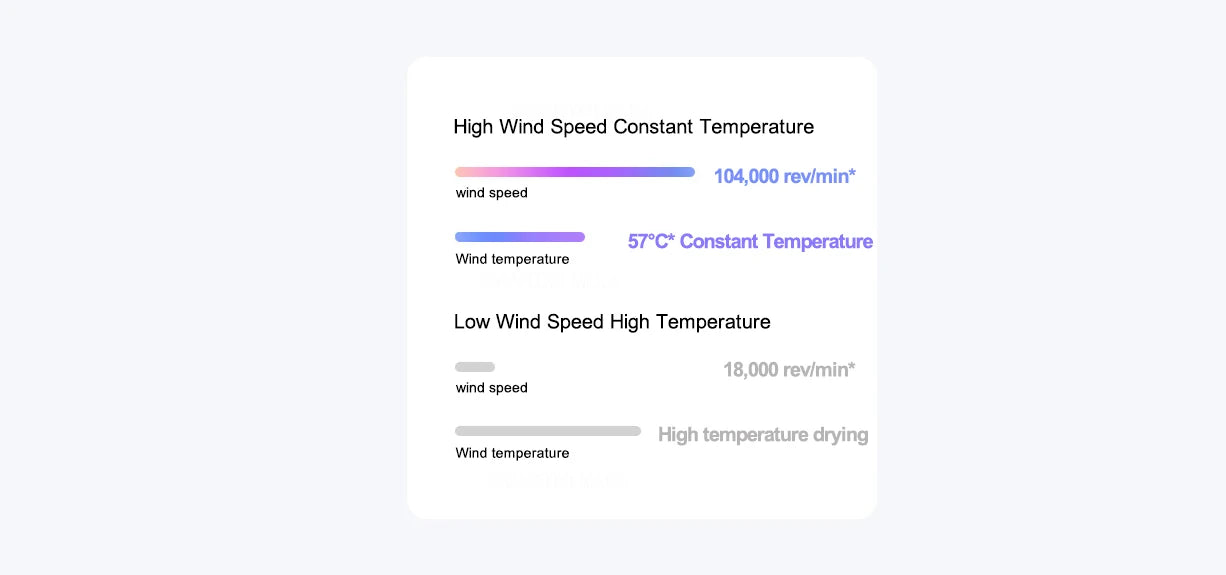1226x575 pixels.
Task: Click the High Wind Speed Constant Temperature heading
Action: coord(633,127)
